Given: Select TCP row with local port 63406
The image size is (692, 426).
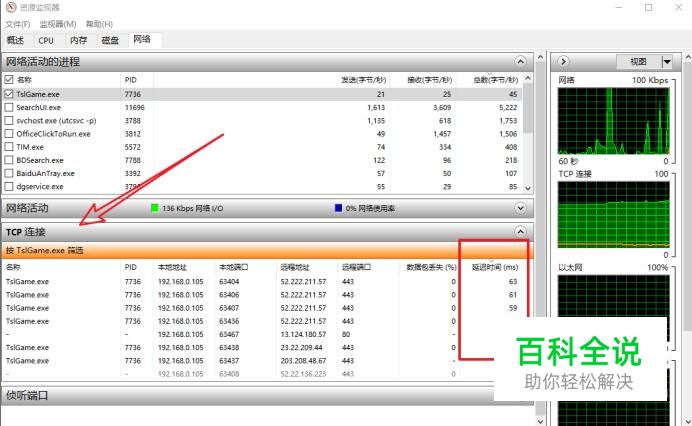Looking at the screenshot, I should 262,295.
